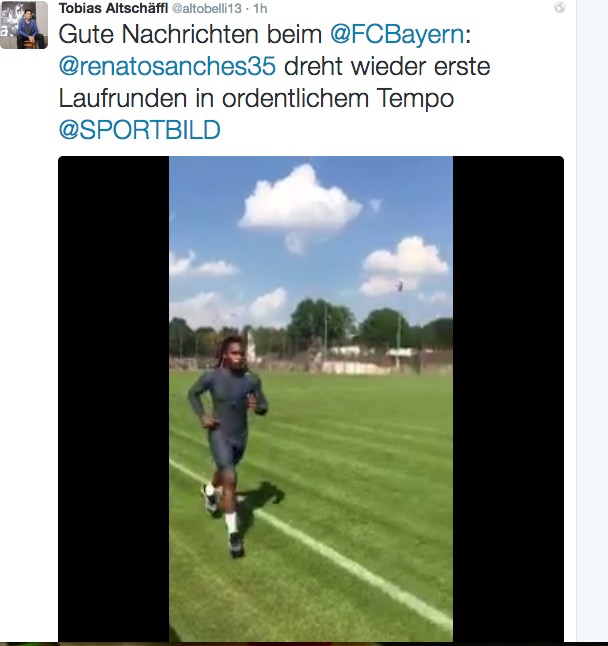This screenshot has height=646, width=608.
Task: Click the right black bar of video
Action: coord(508,398)
